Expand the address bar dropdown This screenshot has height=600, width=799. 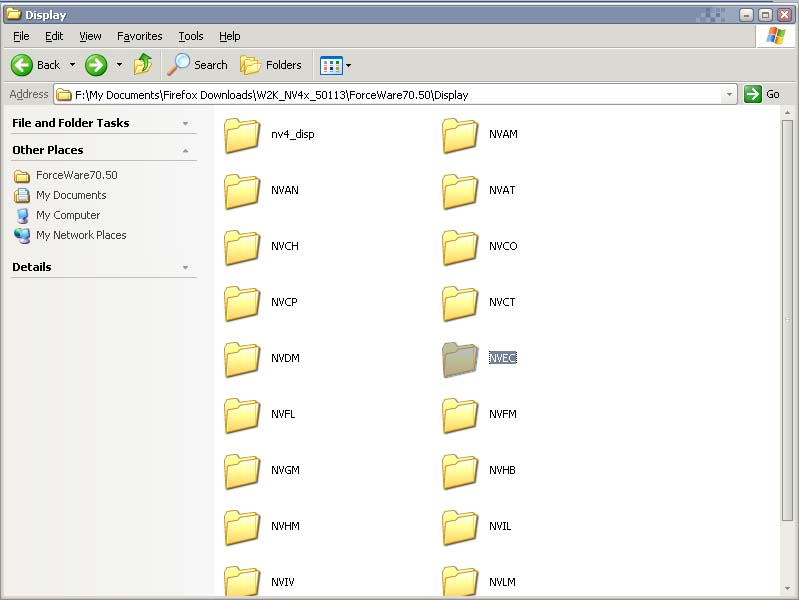729,95
